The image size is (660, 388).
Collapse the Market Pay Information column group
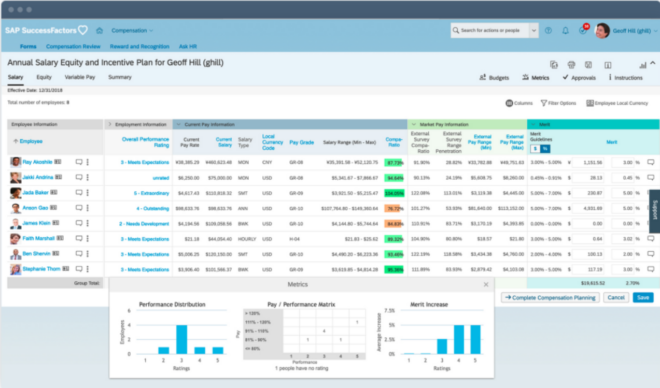414,124
